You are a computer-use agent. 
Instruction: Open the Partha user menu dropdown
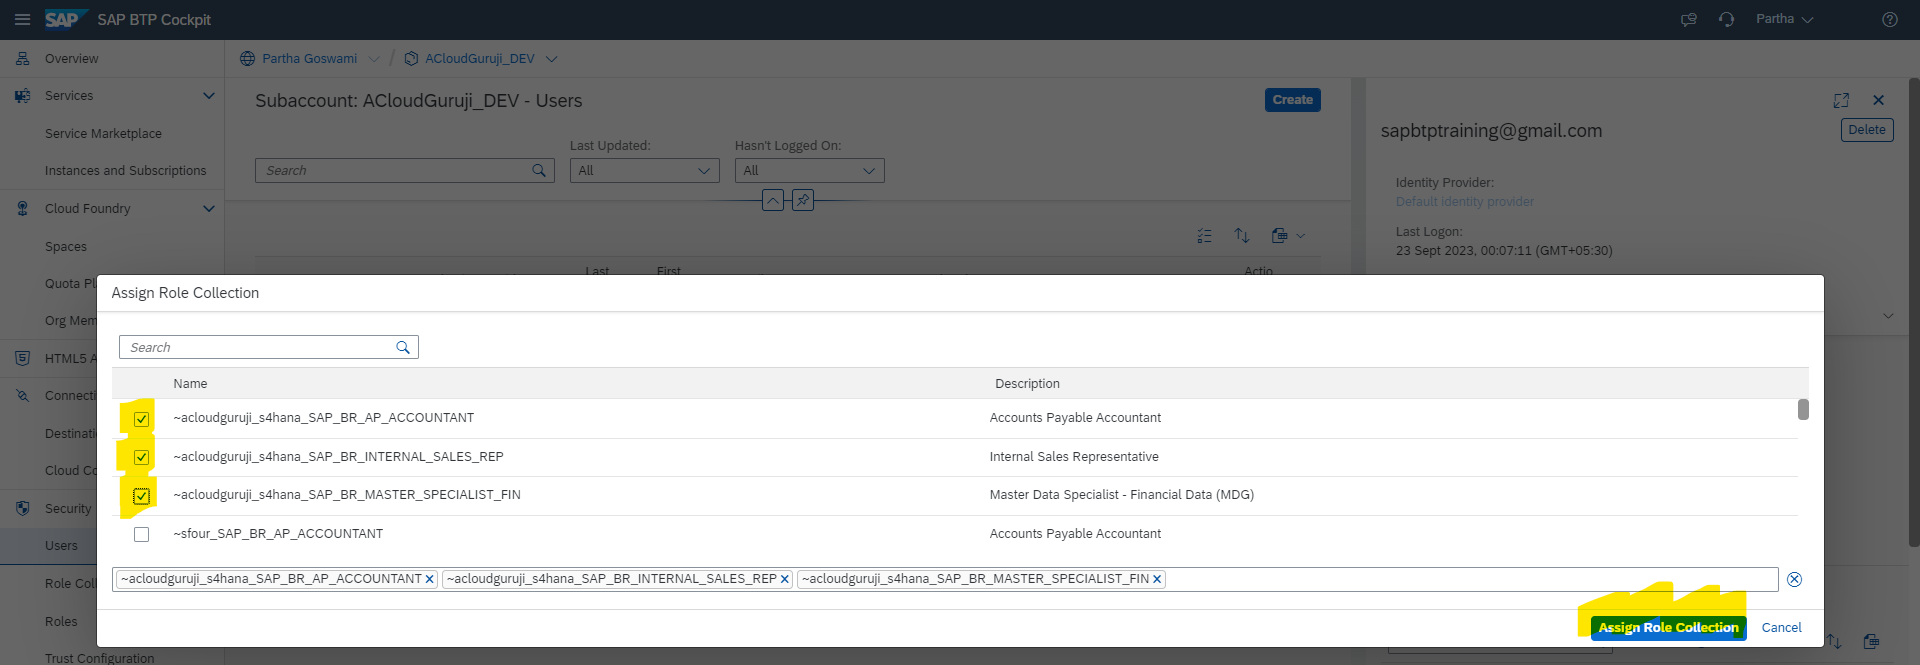pos(1784,19)
